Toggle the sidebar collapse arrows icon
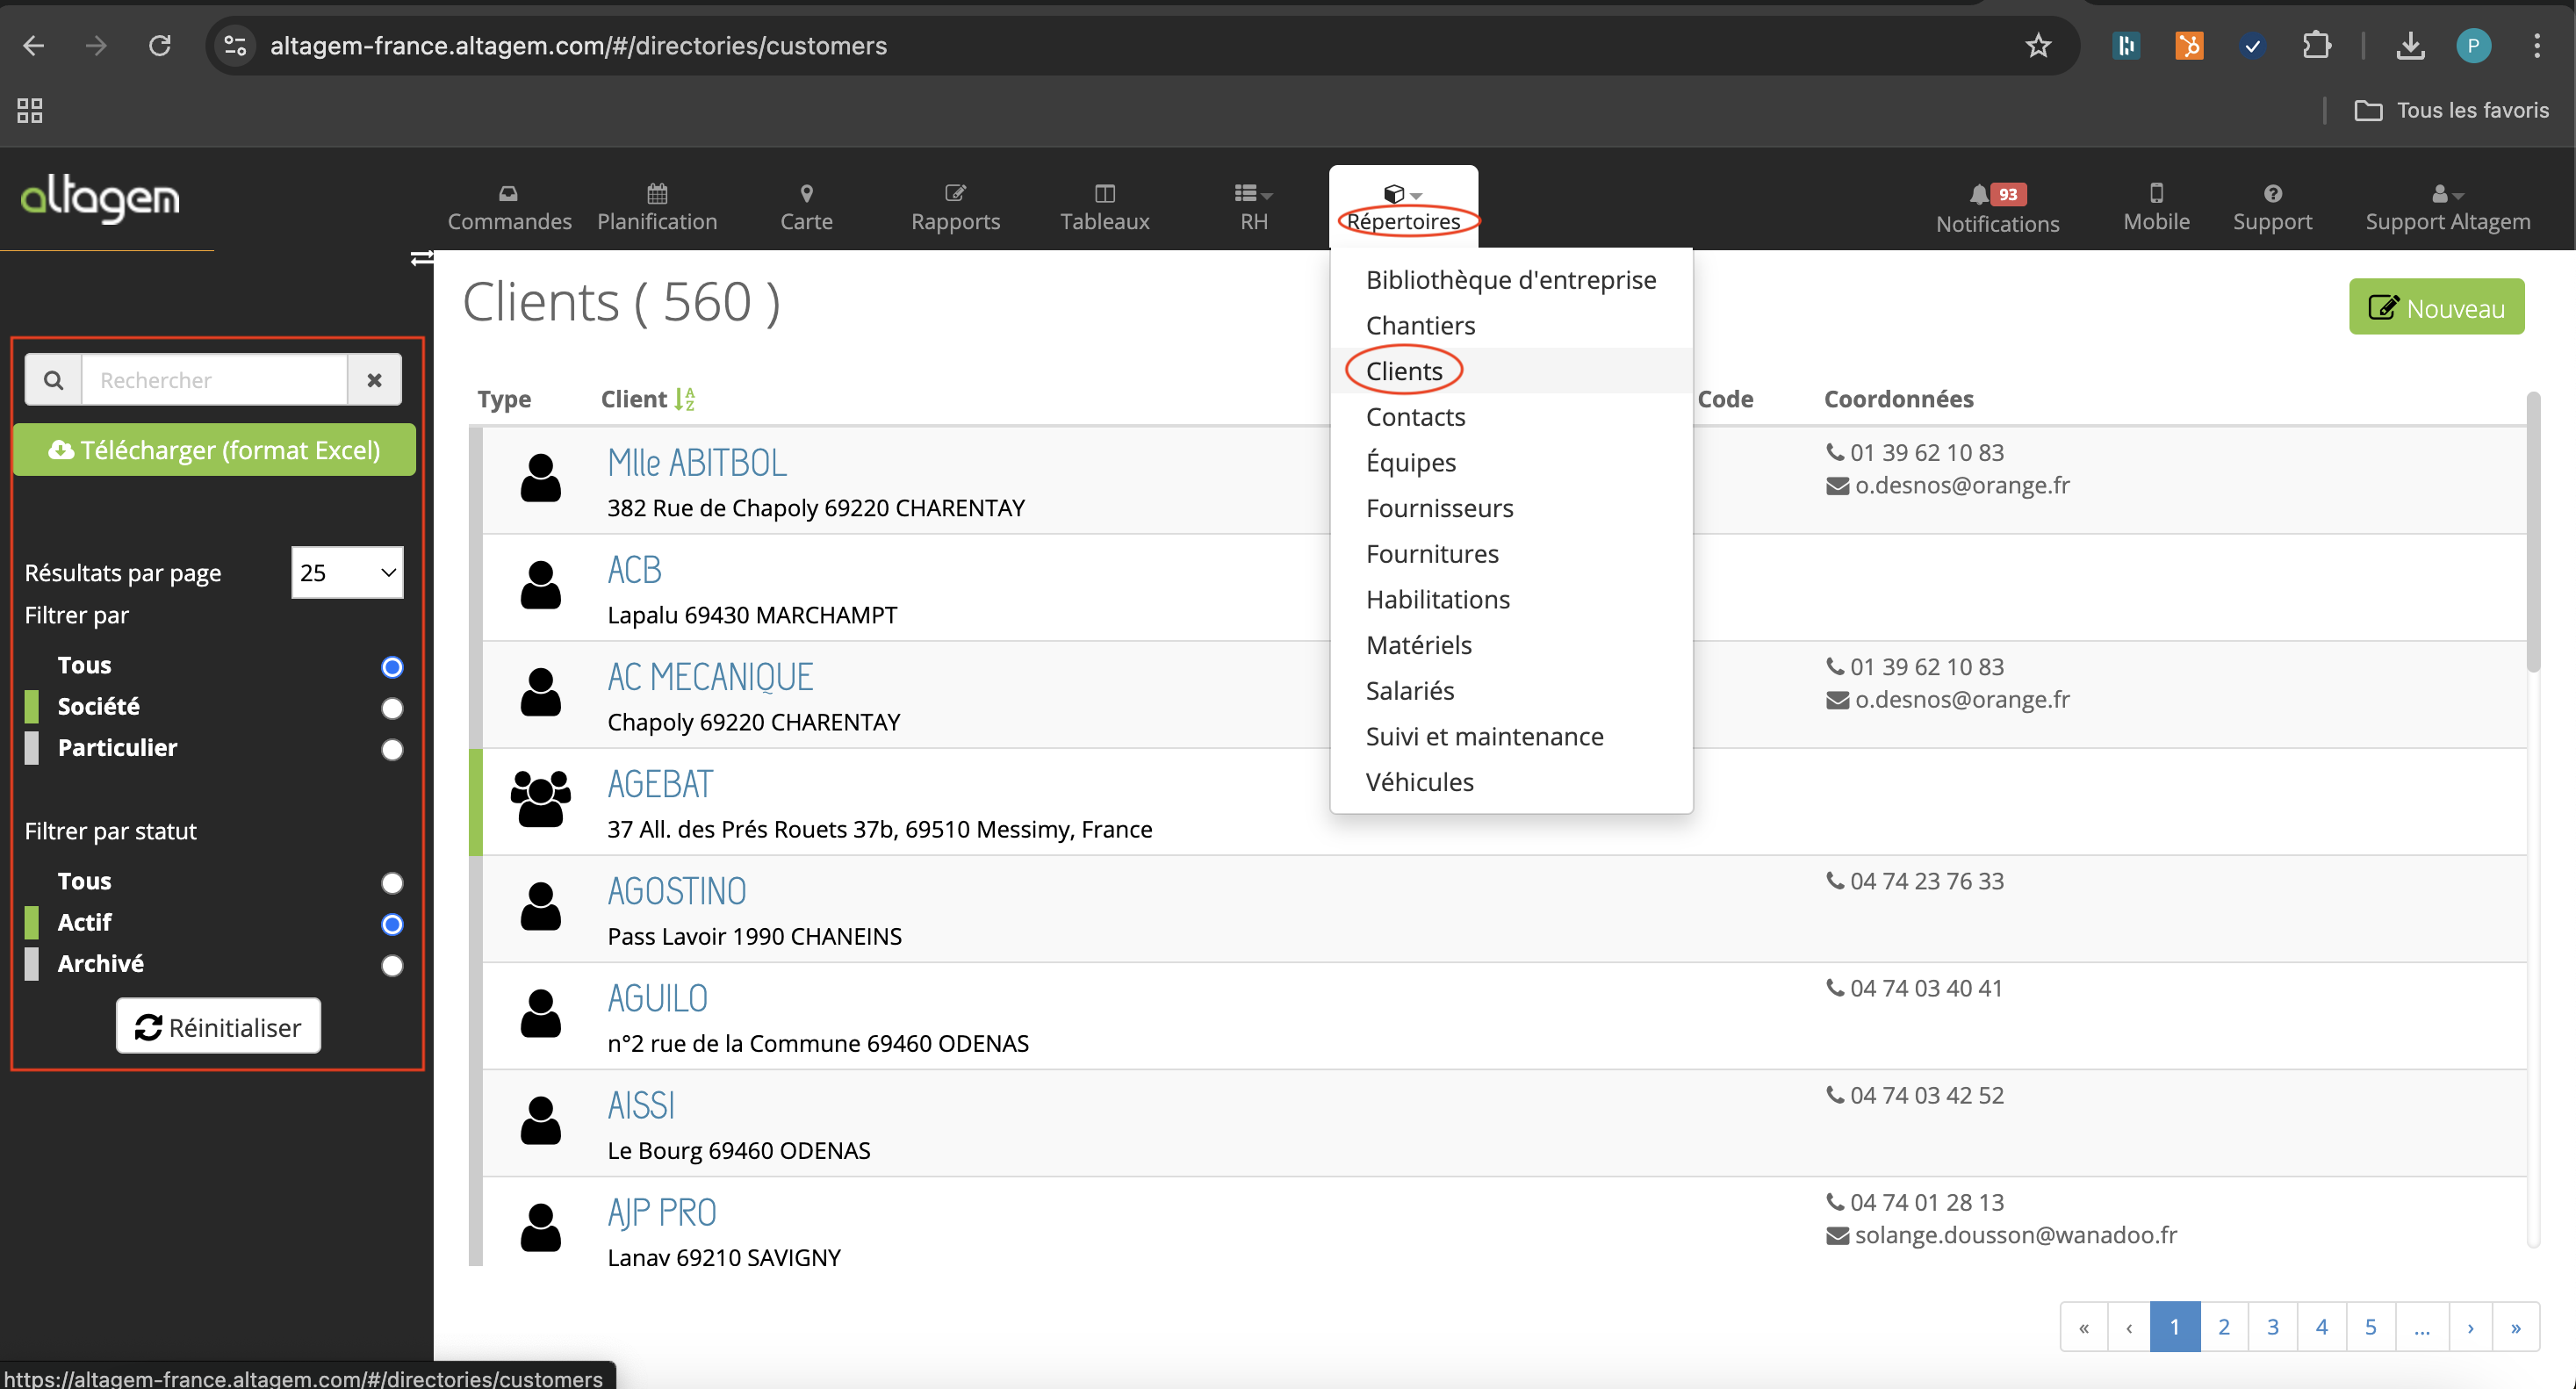This screenshot has height=1389, width=2576. 422,259
